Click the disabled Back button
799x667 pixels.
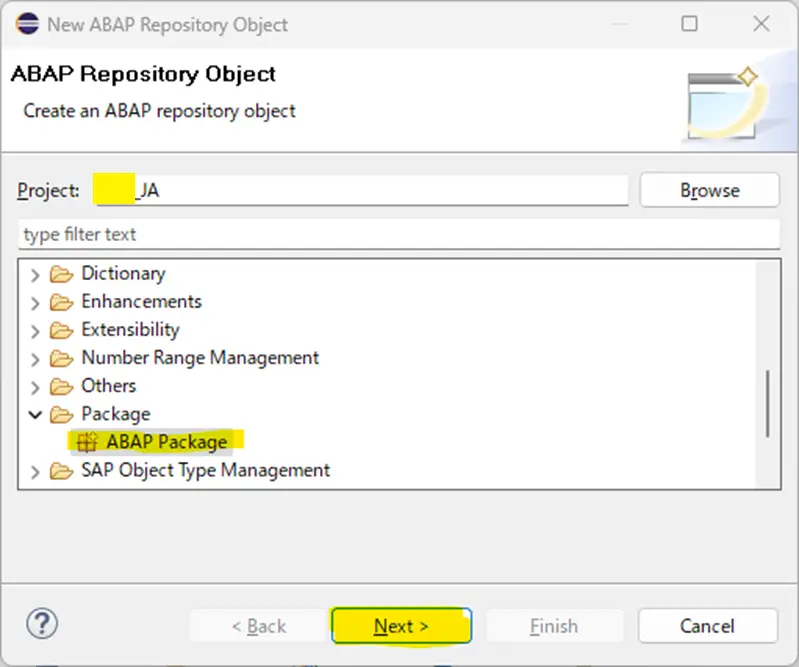pos(259,625)
